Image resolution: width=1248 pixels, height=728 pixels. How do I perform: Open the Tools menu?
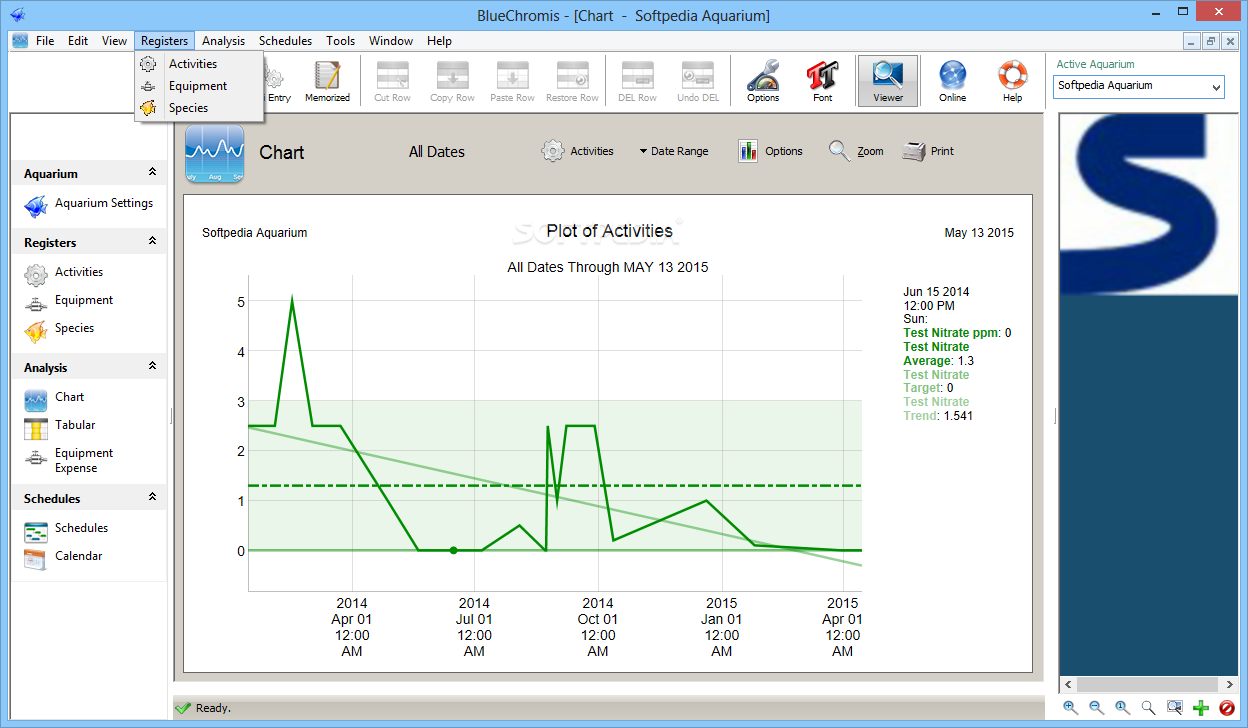pyautogui.click(x=340, y=41)
